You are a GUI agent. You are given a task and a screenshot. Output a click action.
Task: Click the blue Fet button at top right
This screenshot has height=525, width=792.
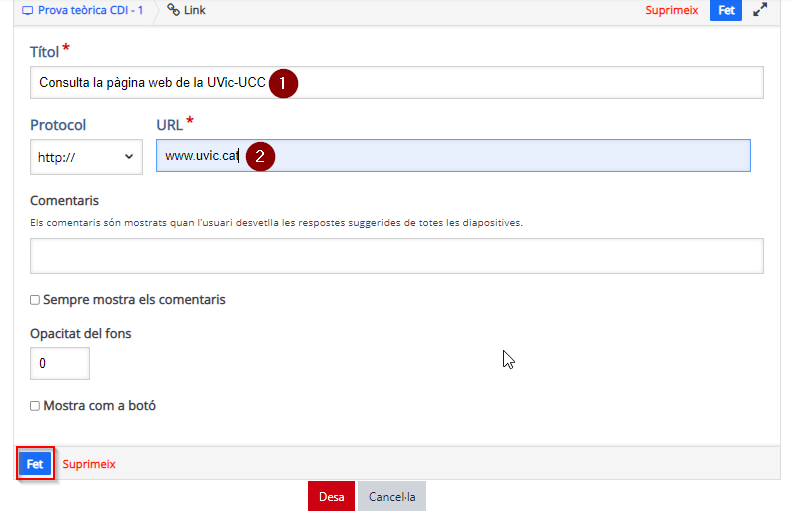click(x=726, y=10)
